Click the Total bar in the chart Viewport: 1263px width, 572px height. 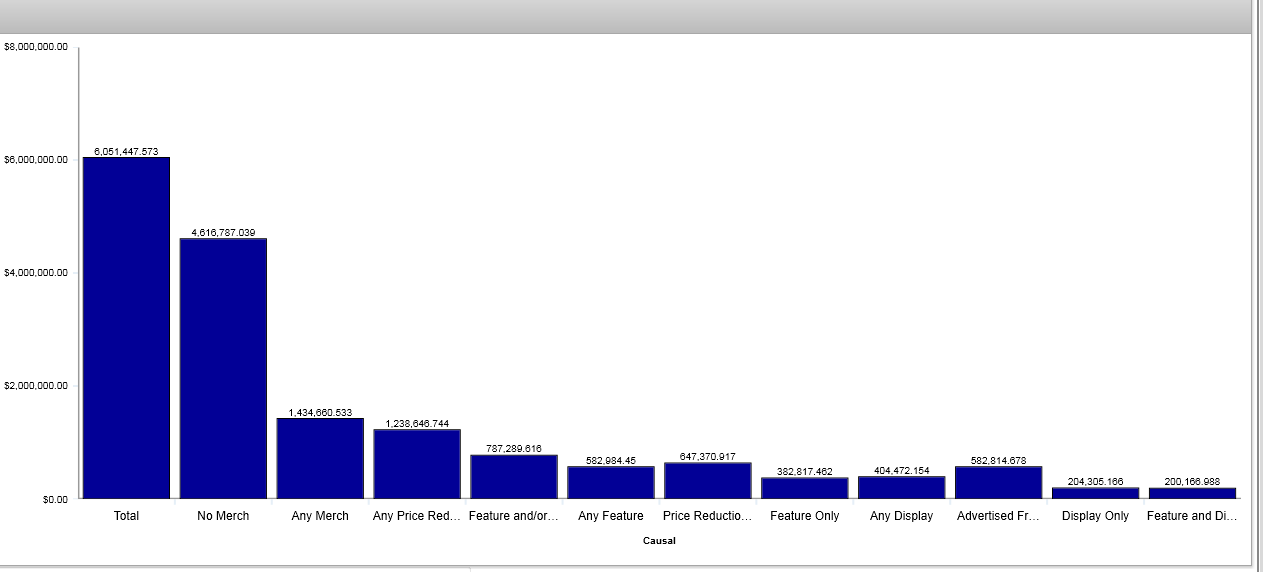click(x=126, y=327)
